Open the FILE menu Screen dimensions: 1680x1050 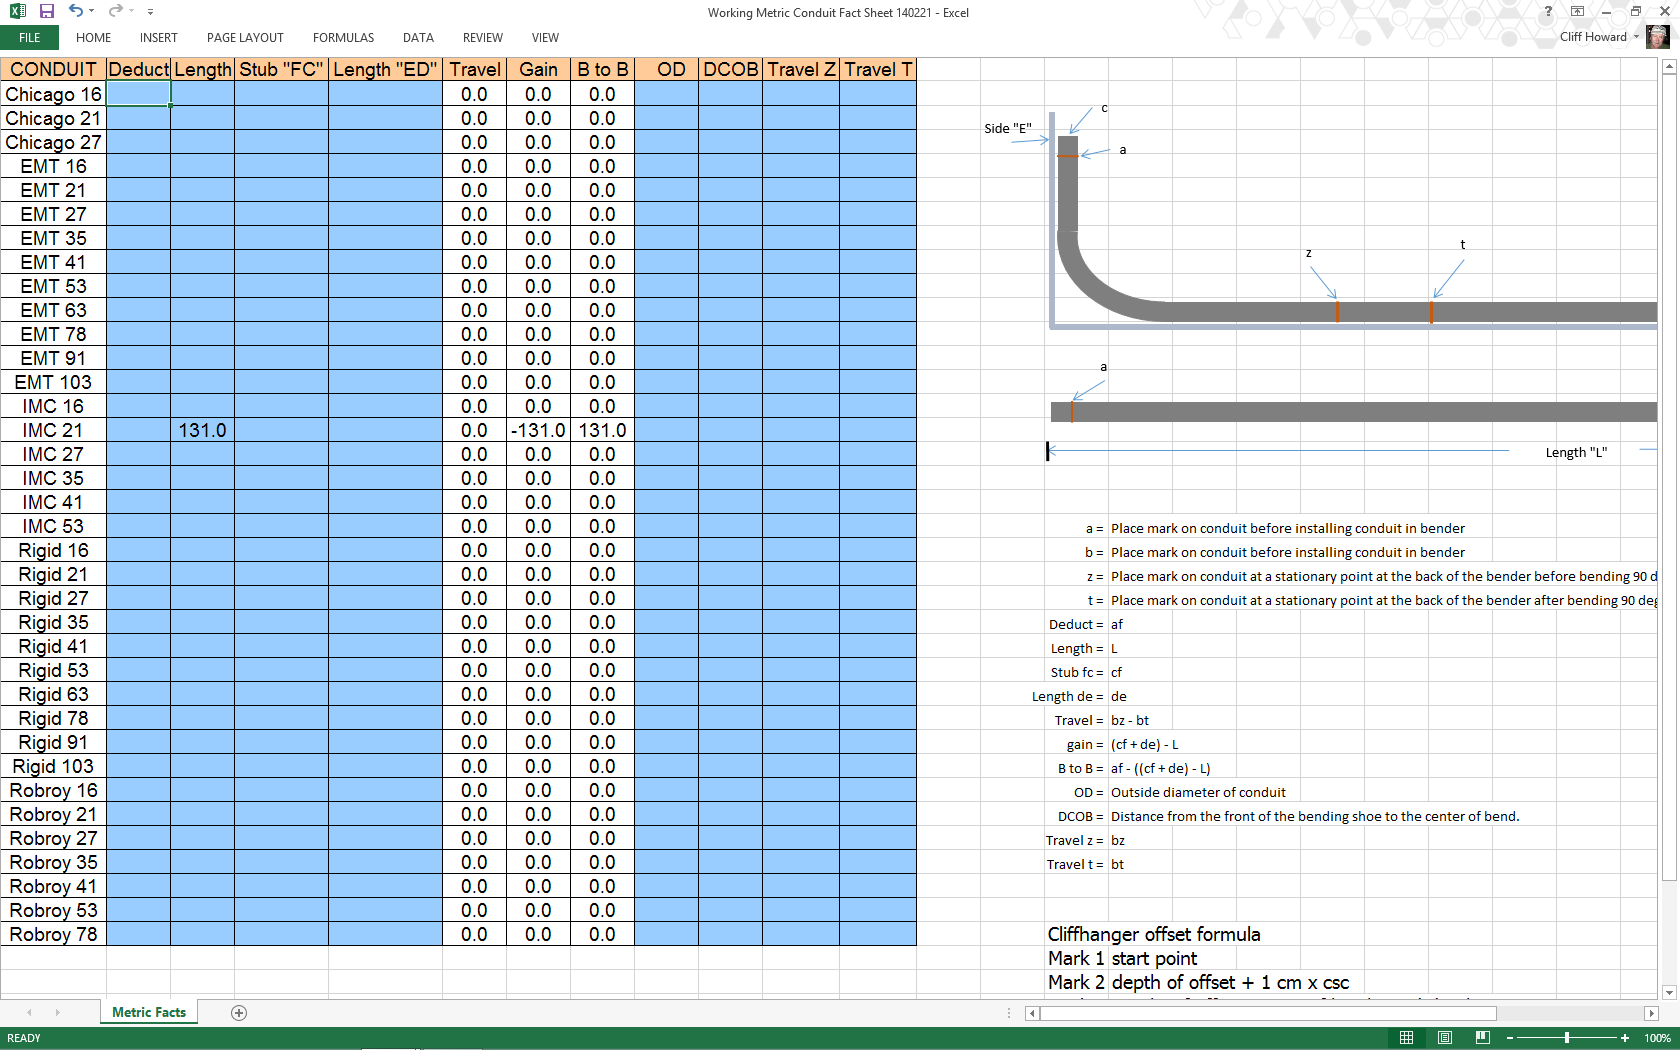click(29, 37)
